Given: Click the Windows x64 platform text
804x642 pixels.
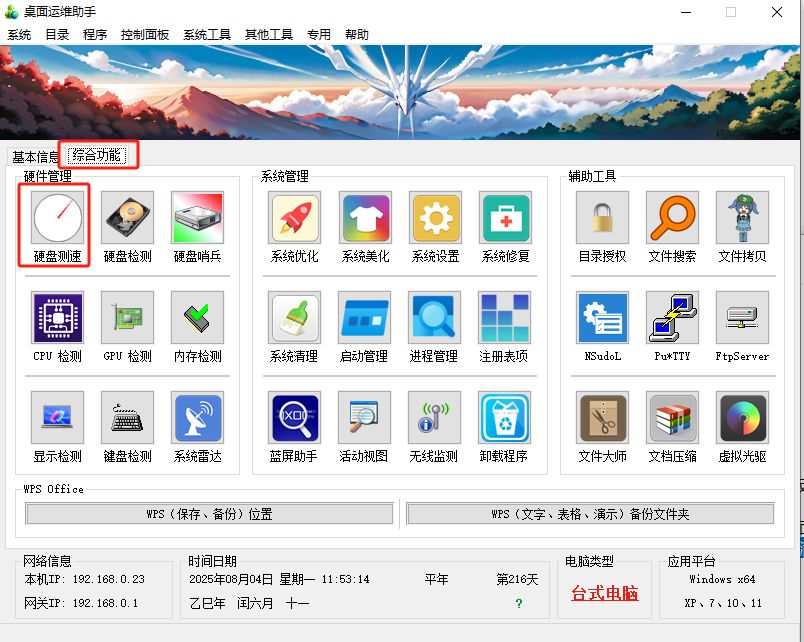Looking at the screenshot, I should click(722, 579).
